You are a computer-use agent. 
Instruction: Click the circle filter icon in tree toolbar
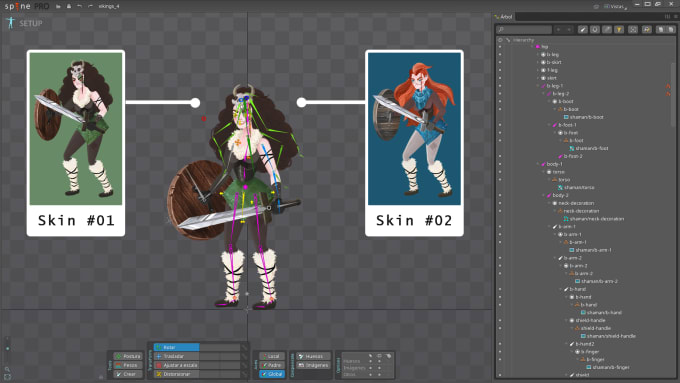click(x=595, y=29)
